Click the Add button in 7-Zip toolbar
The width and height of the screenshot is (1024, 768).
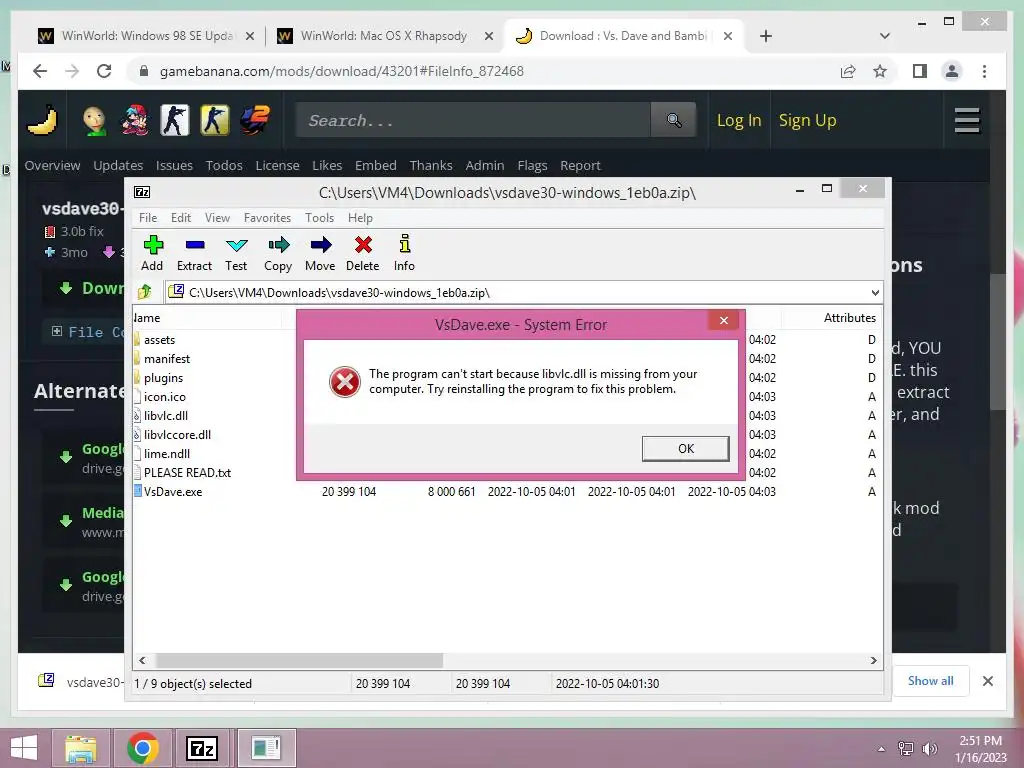(x=152, y=253)
